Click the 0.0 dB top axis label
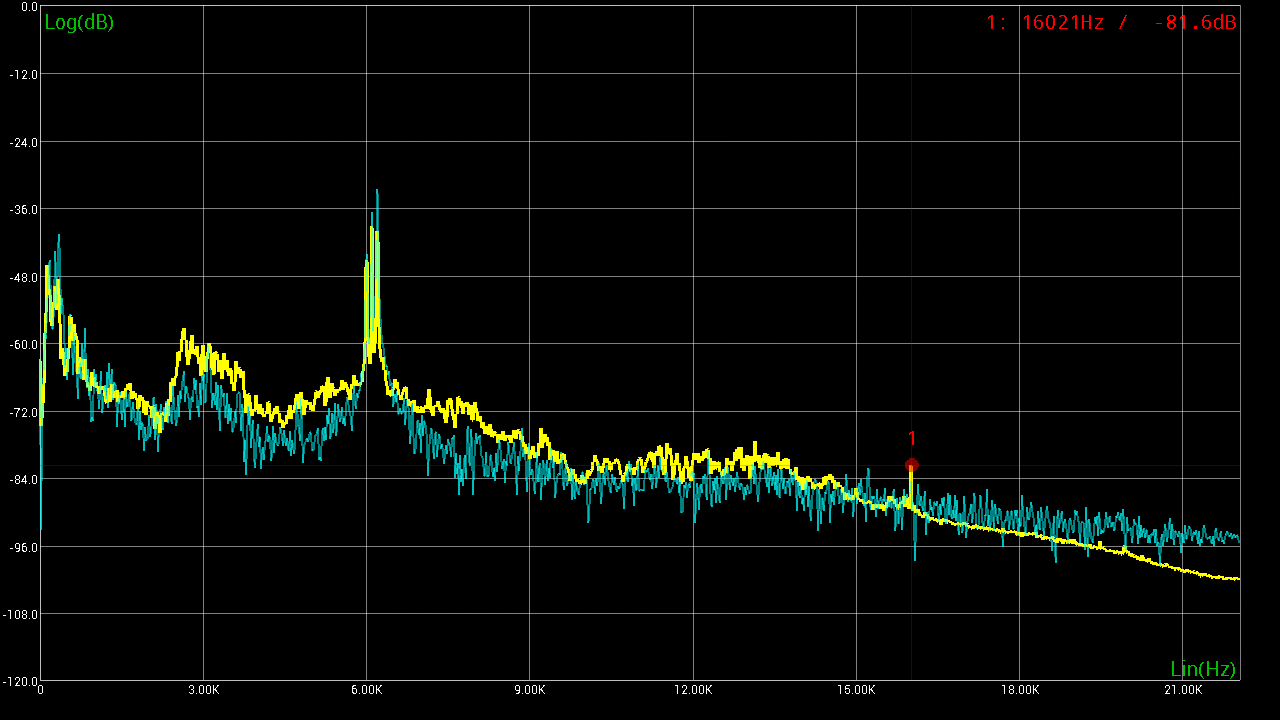 (x=27, y=8)
